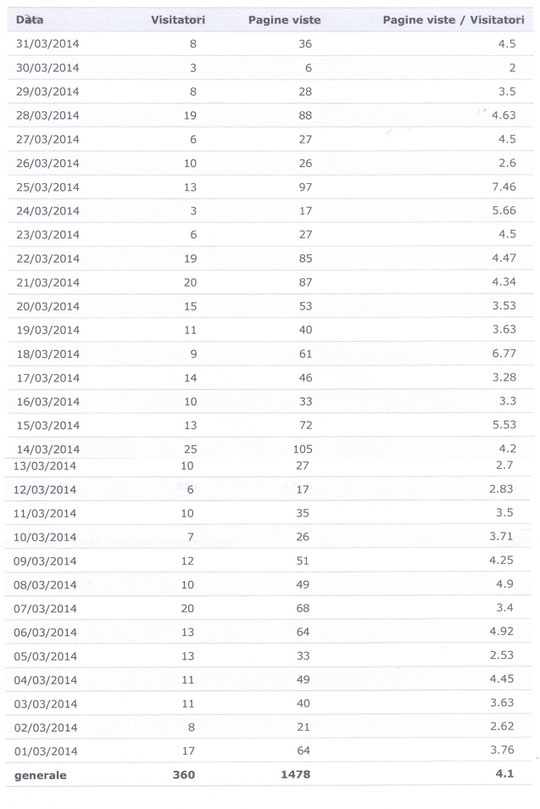The image size is (540, 809).
Task: Click Pagine viste / Visitatori header
Action: click(x=453, y=20)
